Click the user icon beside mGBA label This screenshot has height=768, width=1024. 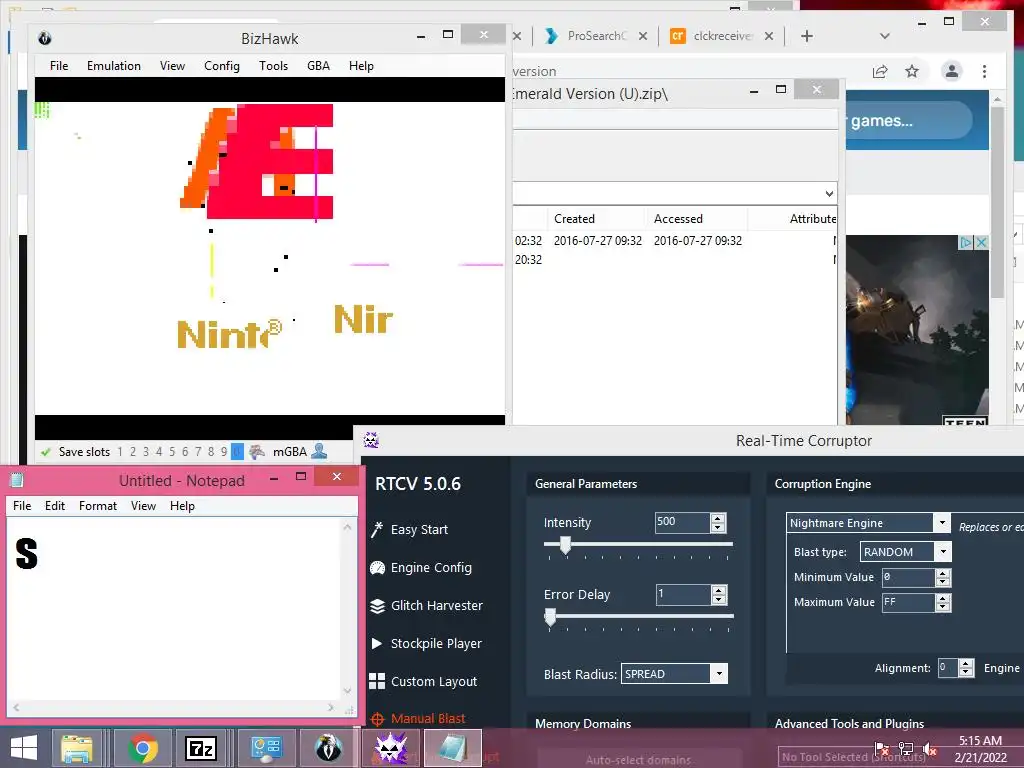[x=319, y=451]
